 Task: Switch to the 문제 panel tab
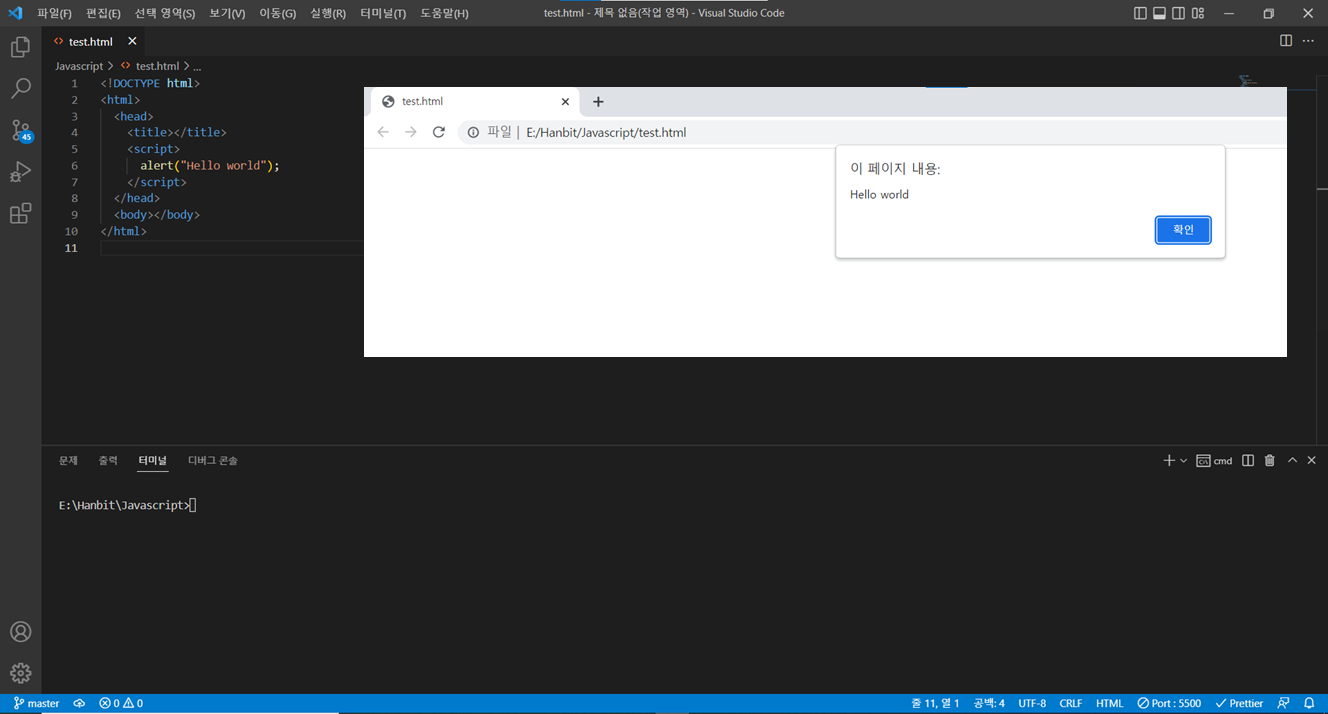coord(68,460)
